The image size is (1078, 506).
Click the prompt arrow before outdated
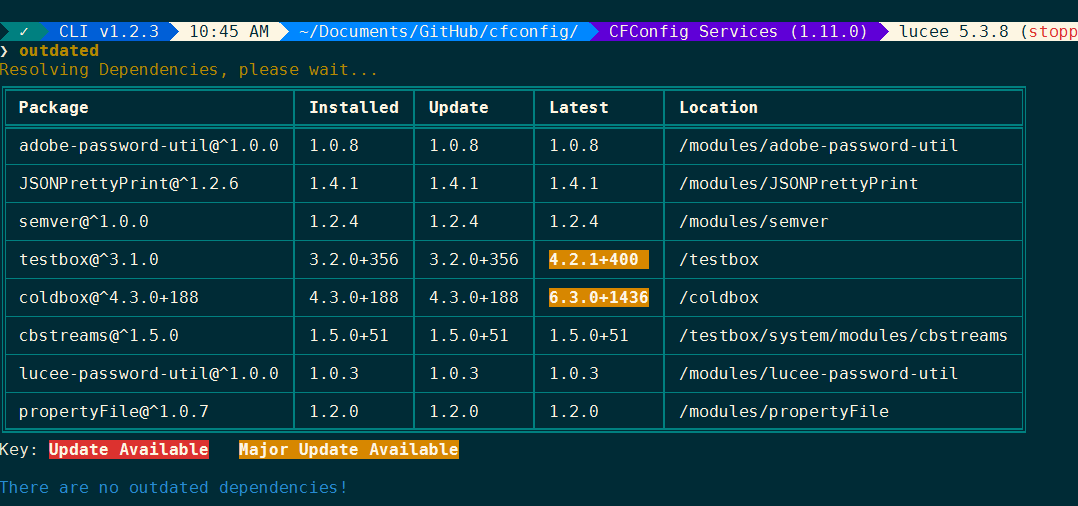coord(5,51)
